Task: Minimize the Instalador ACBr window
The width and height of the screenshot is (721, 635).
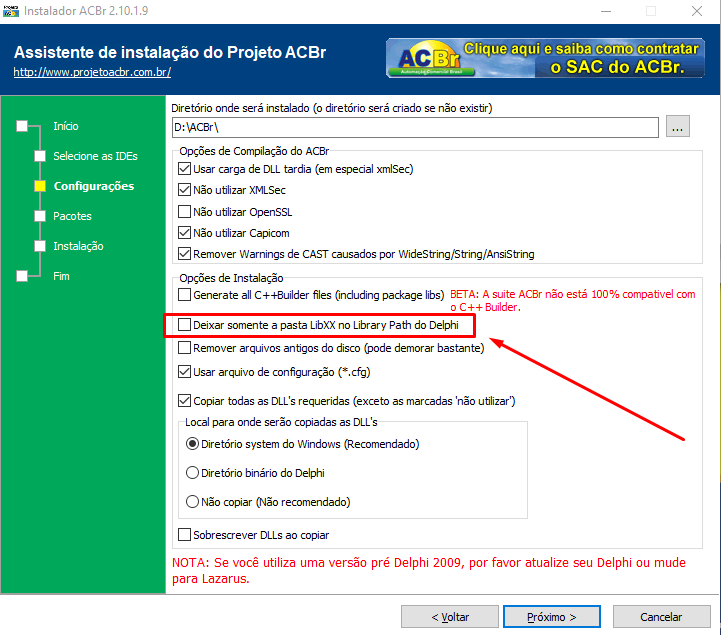Action: pos(606,11)
